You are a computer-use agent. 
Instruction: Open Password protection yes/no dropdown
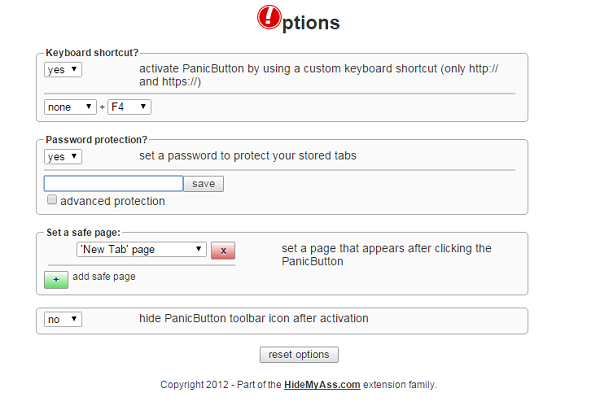[63, 156]
